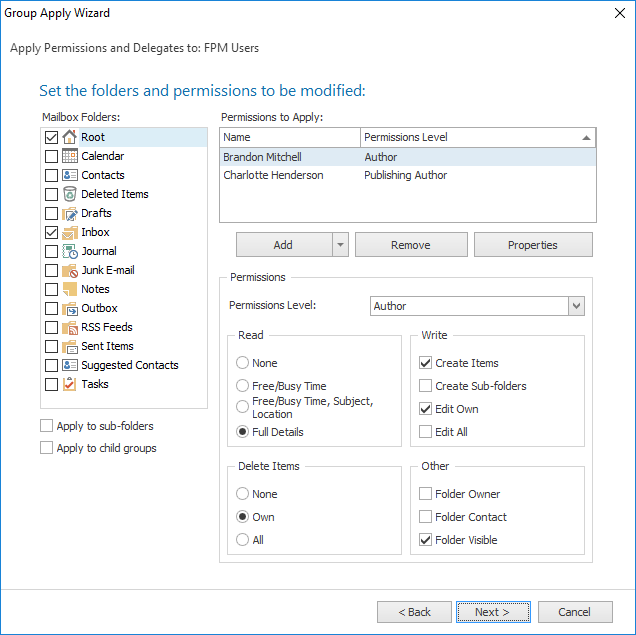Viewport: 636px width, 635px height.
Task: Check the Deleted Items checkbox
Action: [x=52, y=195]
